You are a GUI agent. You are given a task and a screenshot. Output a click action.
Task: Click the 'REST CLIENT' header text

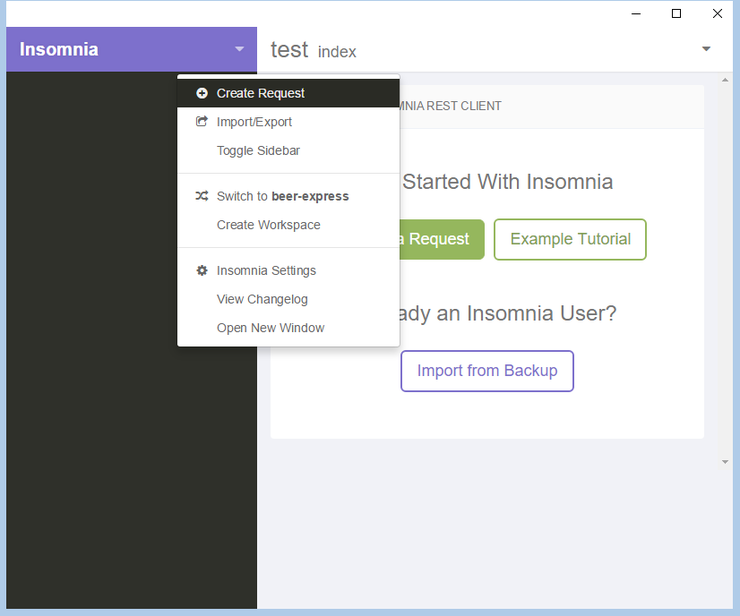(x=463, y=106)
